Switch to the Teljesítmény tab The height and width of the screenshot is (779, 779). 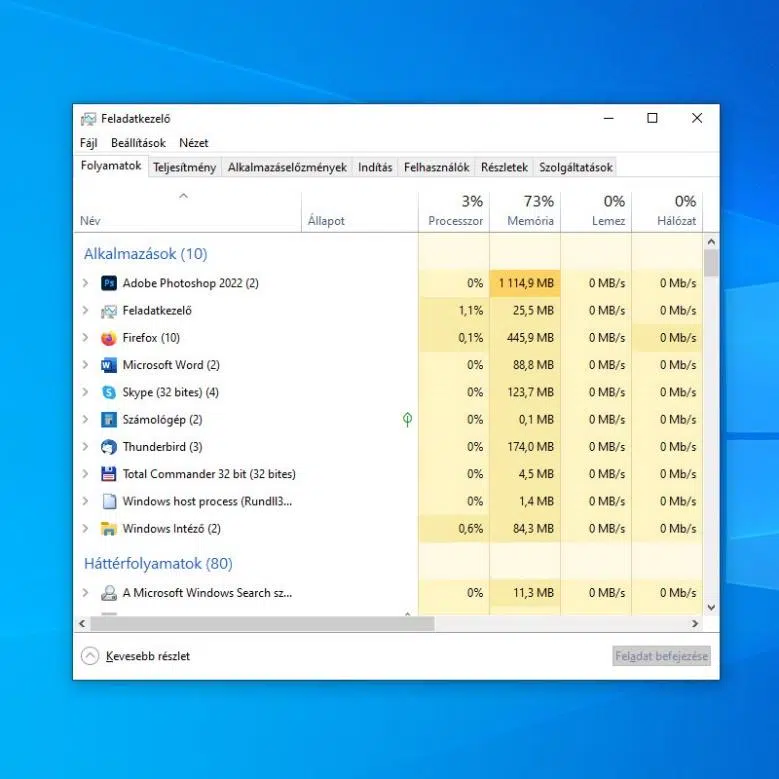coord(184,167)
